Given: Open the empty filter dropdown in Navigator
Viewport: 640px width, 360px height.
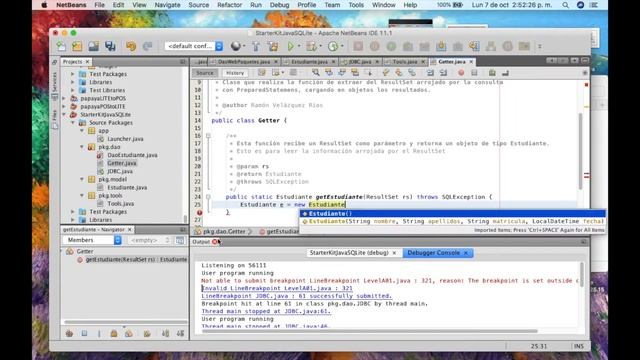Looking at the screenshot, I should click(149, 240).
